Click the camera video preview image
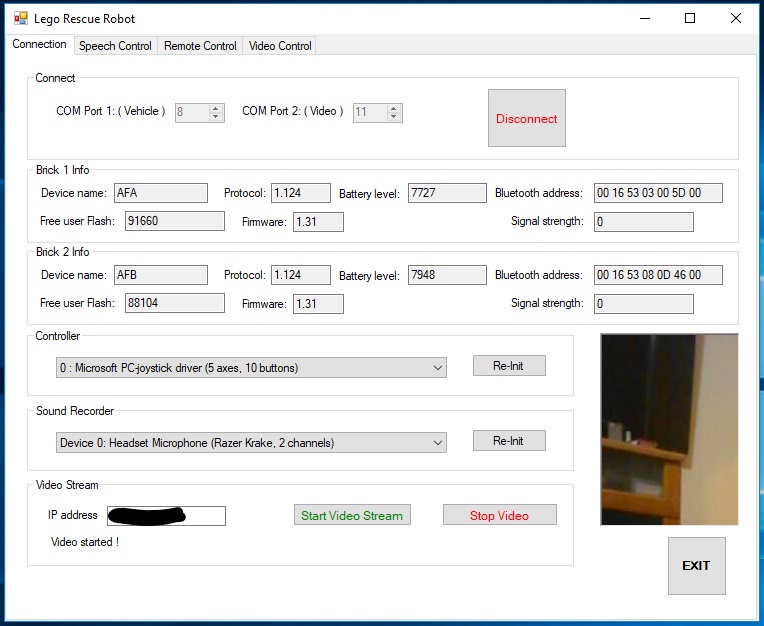The width and height of the screenshot is (764, 626). click(669, 429)
